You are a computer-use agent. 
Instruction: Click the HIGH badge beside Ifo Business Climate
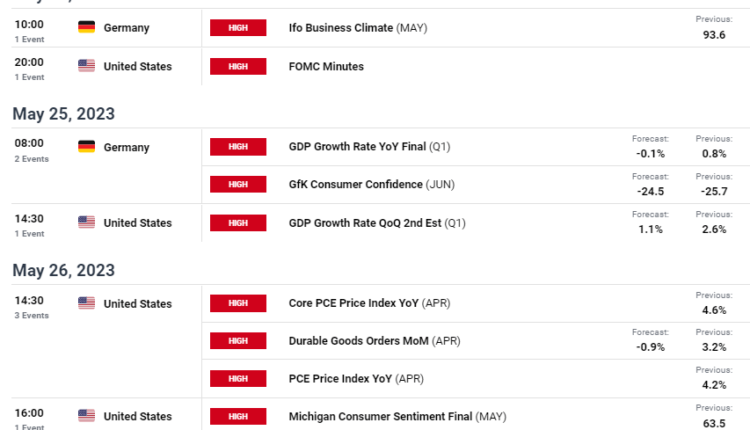238,28
